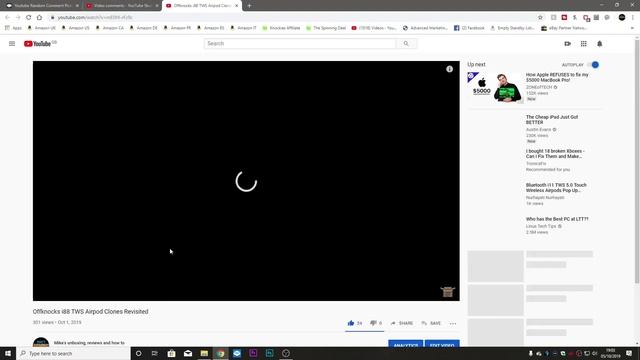Image resolution: width=640 pixels, height=360 pixels.
Task: Open Task View on the taskbar
Action: (x=155, y=353)
